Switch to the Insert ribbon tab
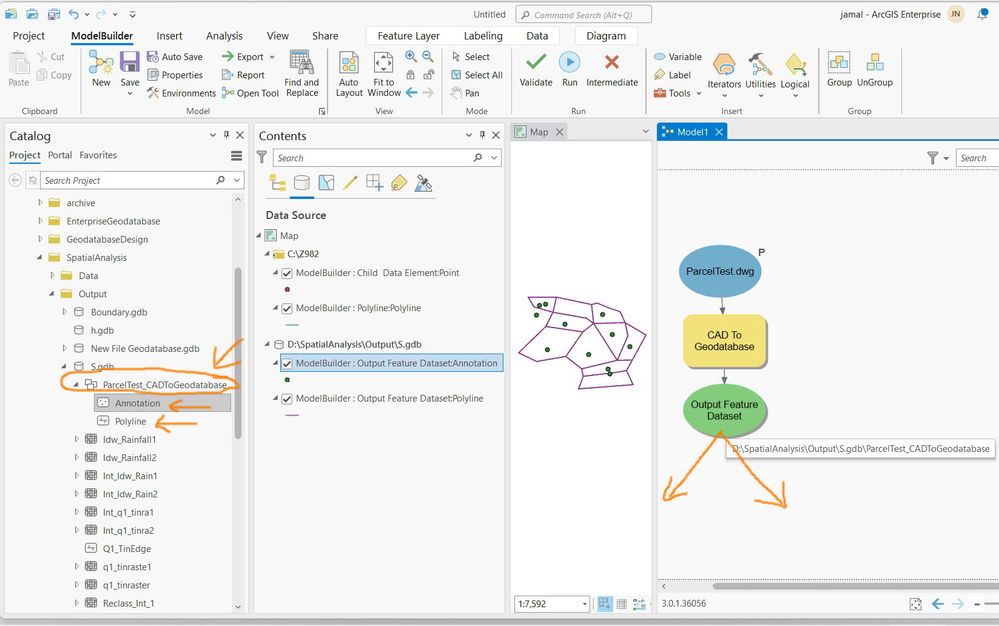This screenshot has width=999, height=626. [x=169, y=36]
